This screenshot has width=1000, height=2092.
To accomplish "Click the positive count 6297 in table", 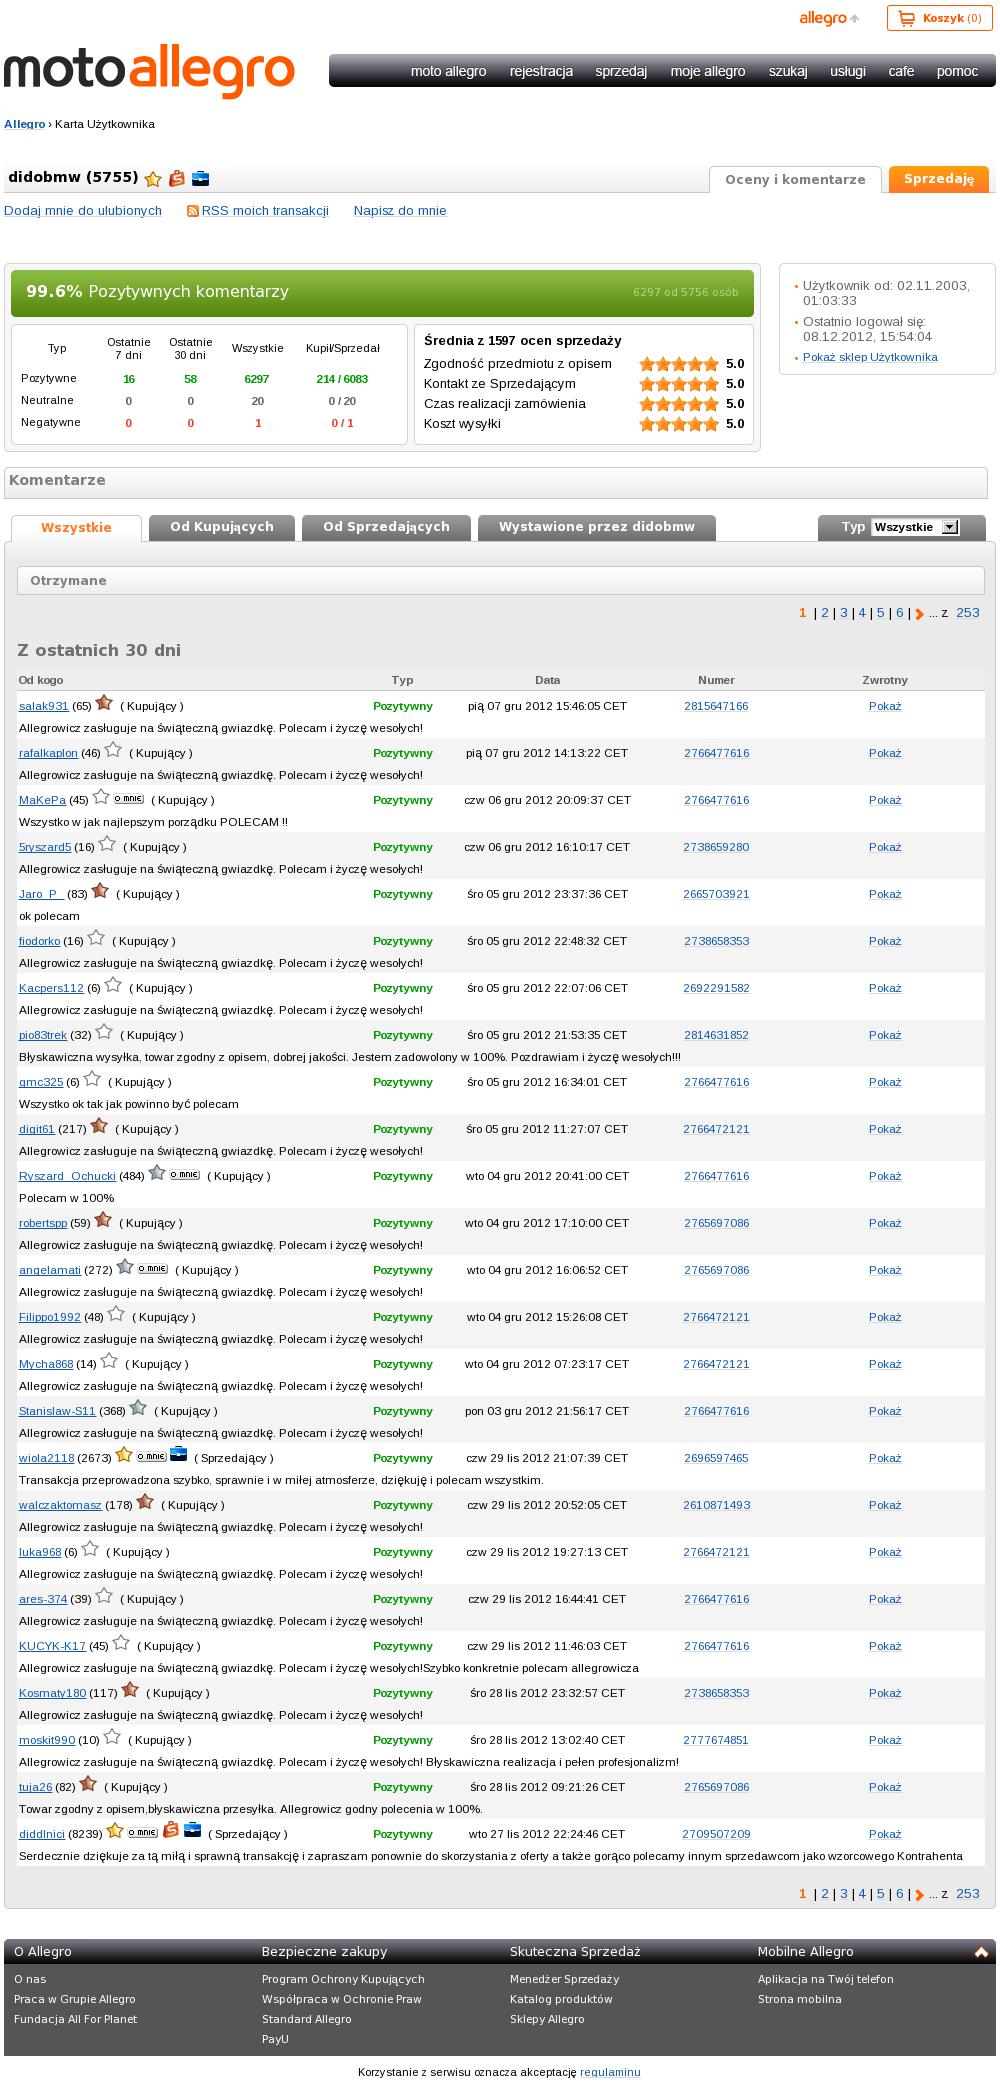I will pos(257,379).
